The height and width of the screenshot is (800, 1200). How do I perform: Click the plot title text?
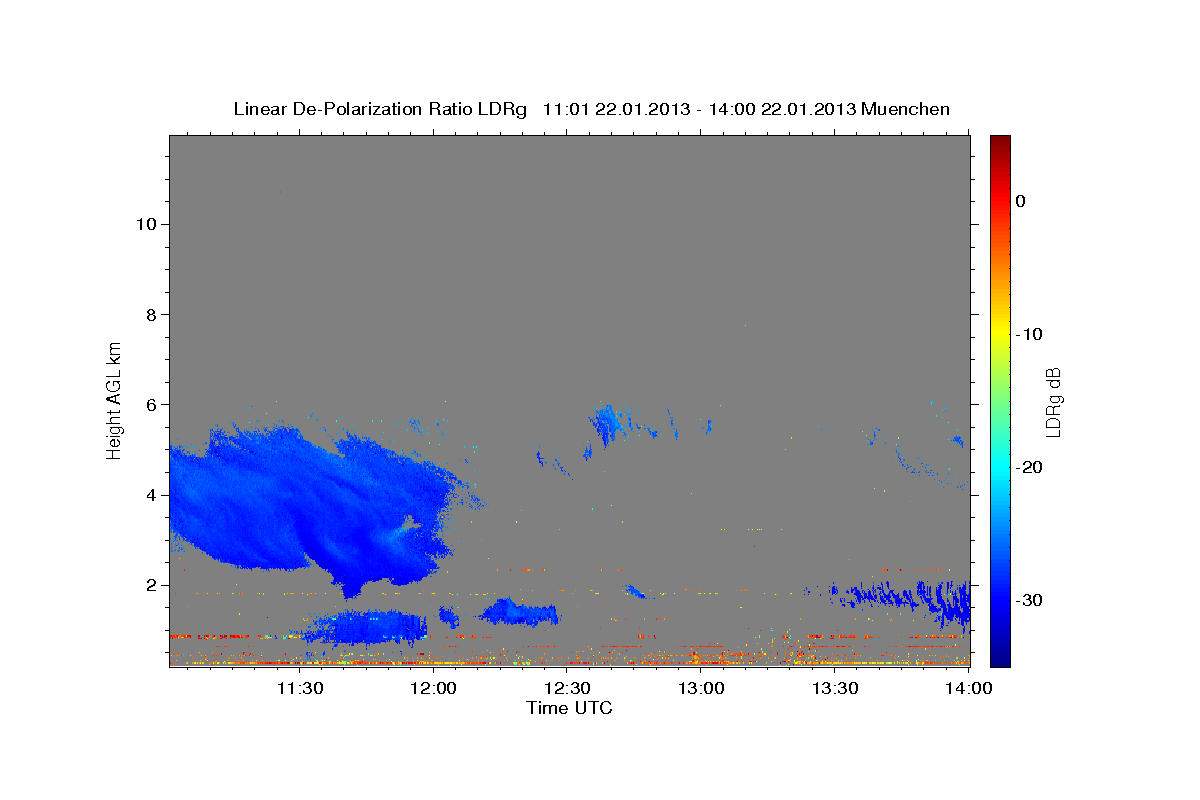tap(591, 109)
